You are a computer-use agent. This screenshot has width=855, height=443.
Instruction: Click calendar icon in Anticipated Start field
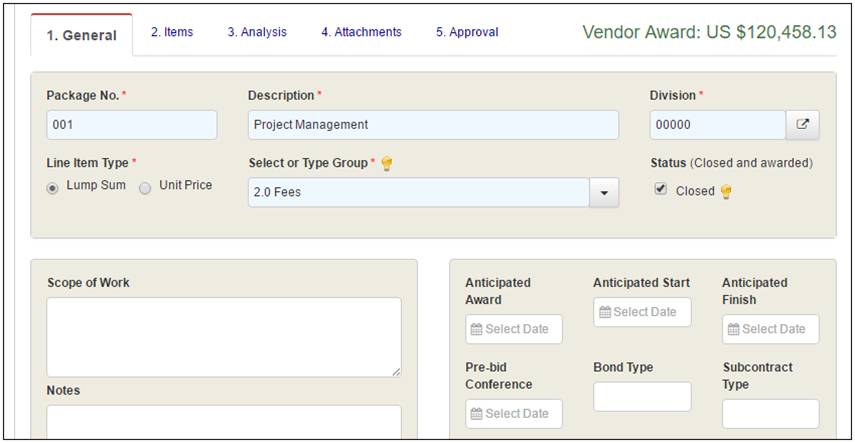[x=605, y=313]
